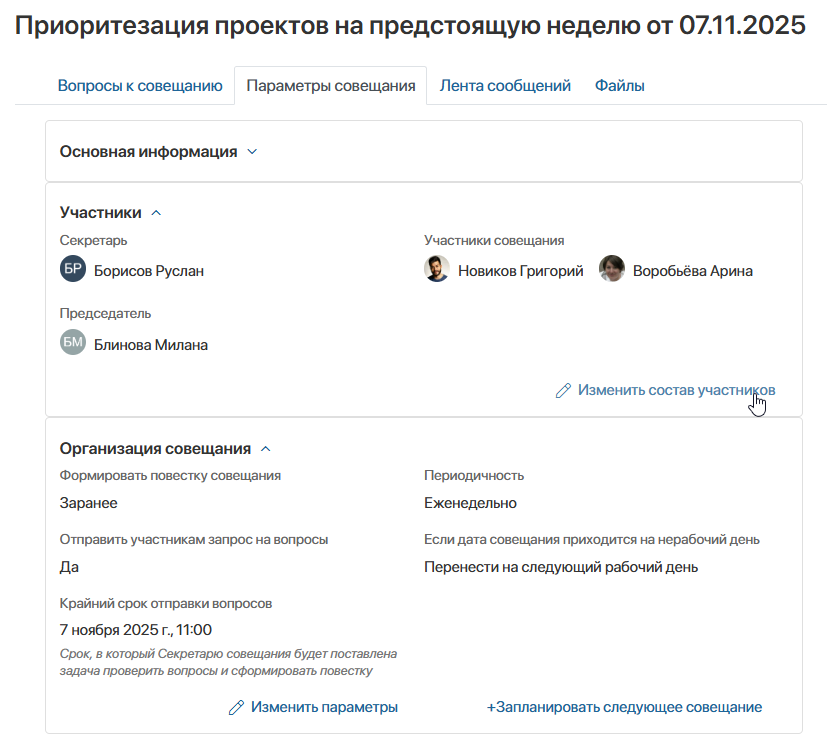Collapse the 'Организация совещания' section
The width and height of the screenshot is (827, 734).
[265, 448]
